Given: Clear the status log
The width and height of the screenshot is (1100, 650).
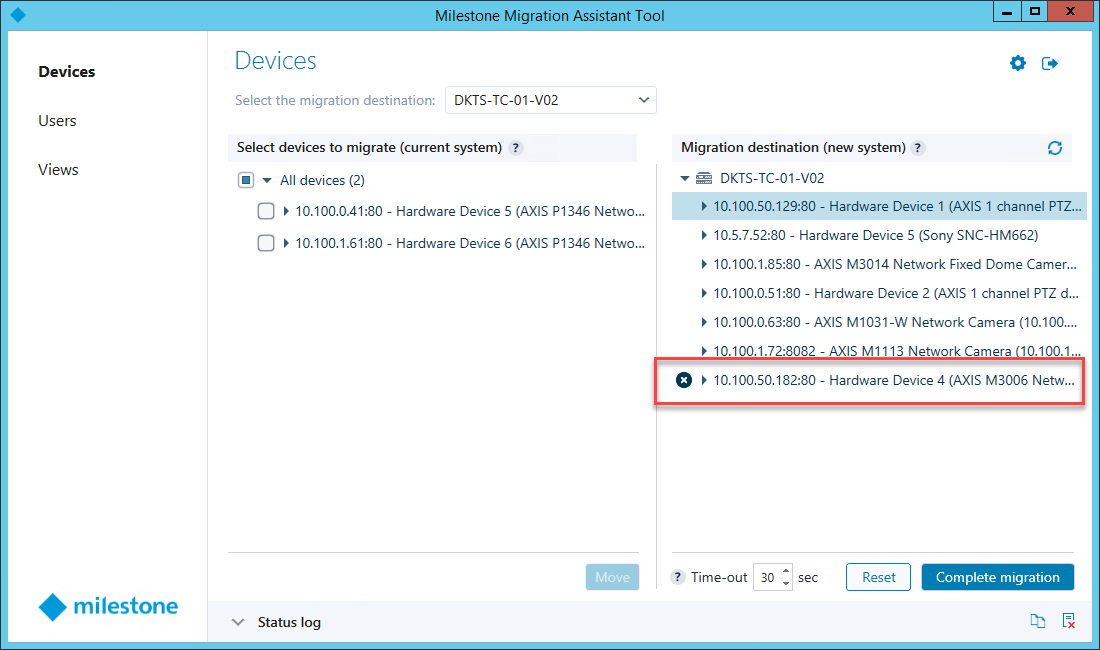Looking at the screenshot, I should click(x=1069, y=622).
